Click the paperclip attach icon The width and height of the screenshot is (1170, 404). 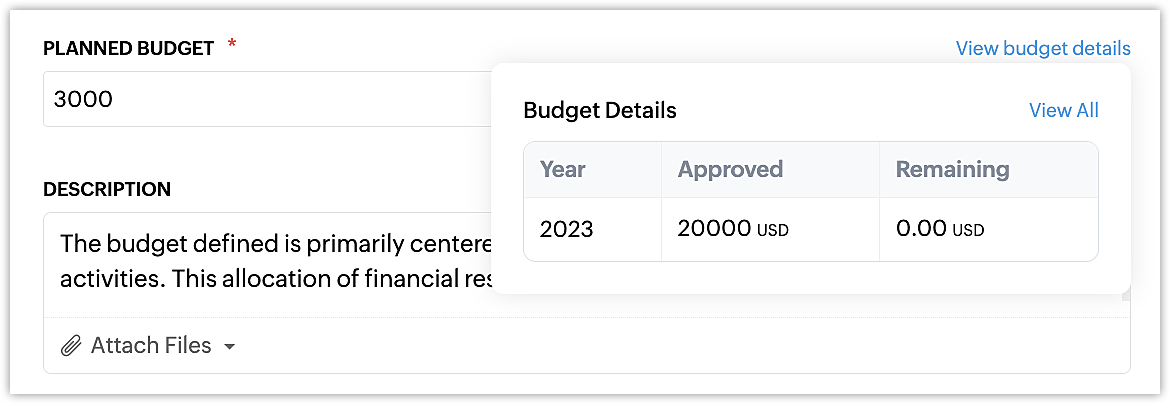pos(70,346)
